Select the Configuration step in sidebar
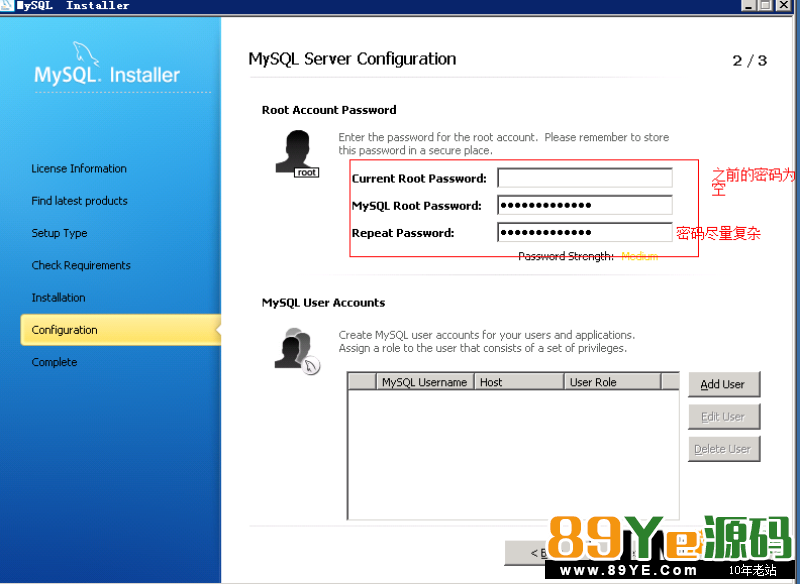 (x=120, y=330)
